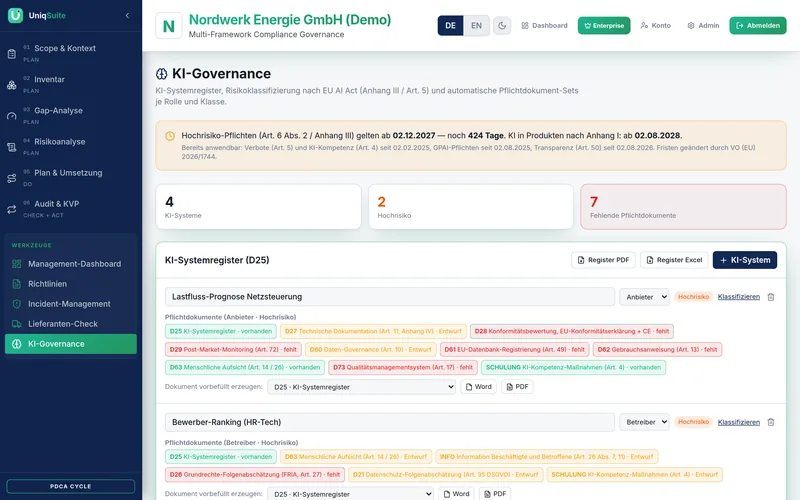Screen dimensions: 800x500
Task: Click the Fehlende Pflichtdokumente card
Action: point(683,207)
